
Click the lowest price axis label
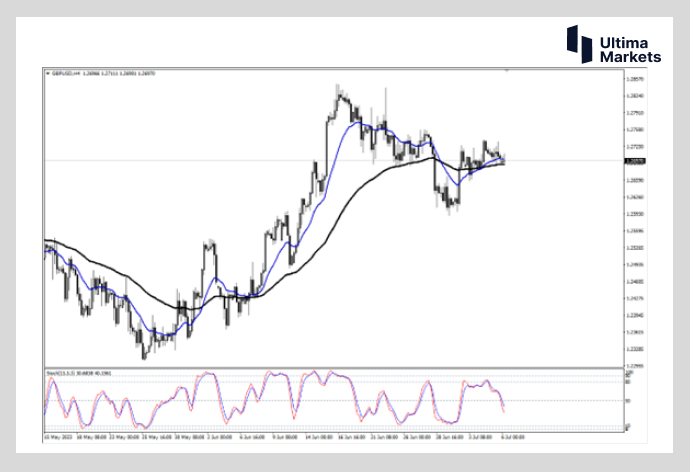click(634, 366)
